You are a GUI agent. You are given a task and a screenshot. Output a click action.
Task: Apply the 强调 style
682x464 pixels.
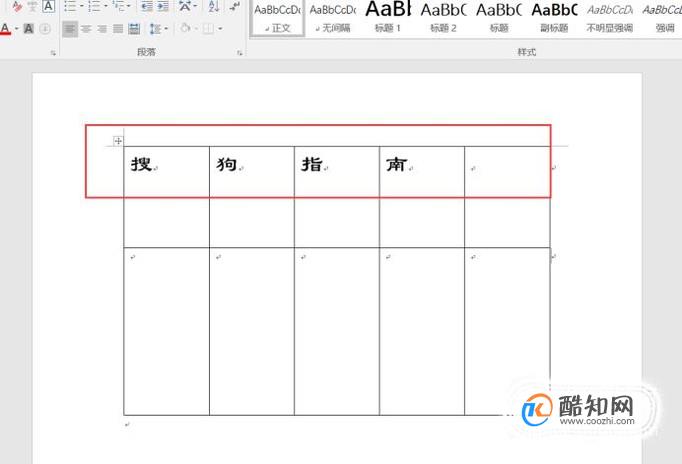(661, 18)
